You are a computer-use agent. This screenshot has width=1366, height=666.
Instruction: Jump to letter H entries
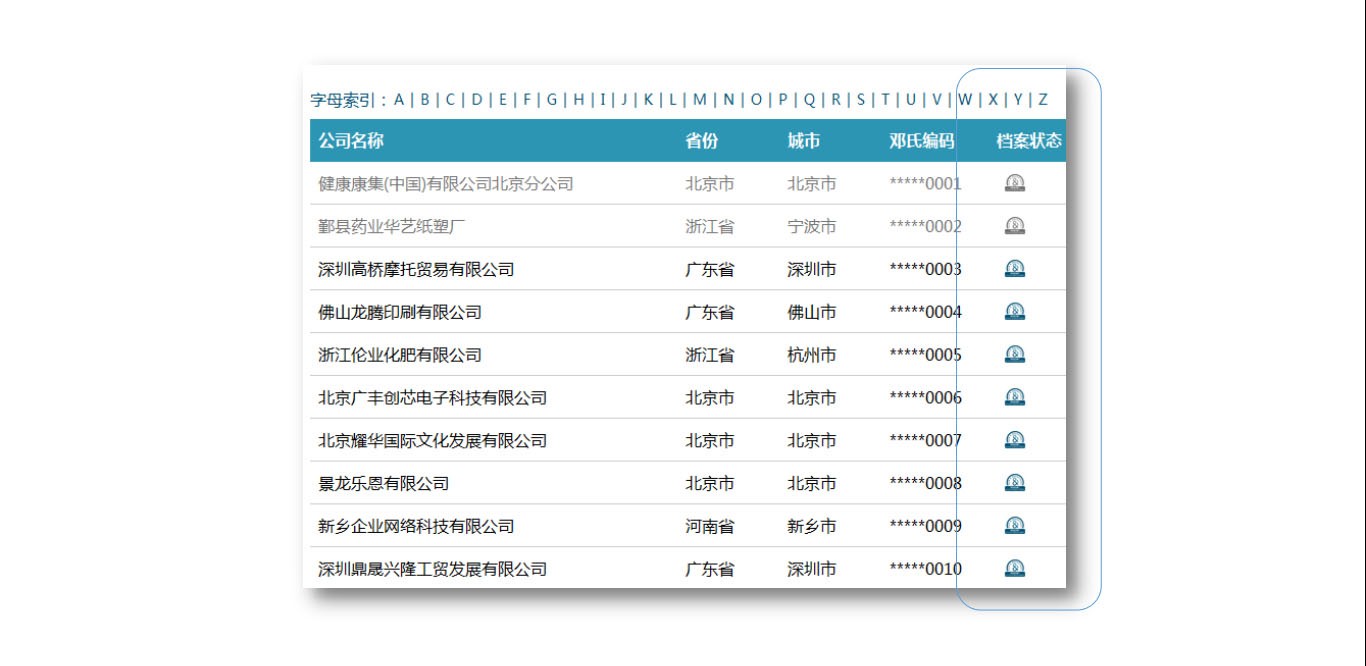coord(579,100)
